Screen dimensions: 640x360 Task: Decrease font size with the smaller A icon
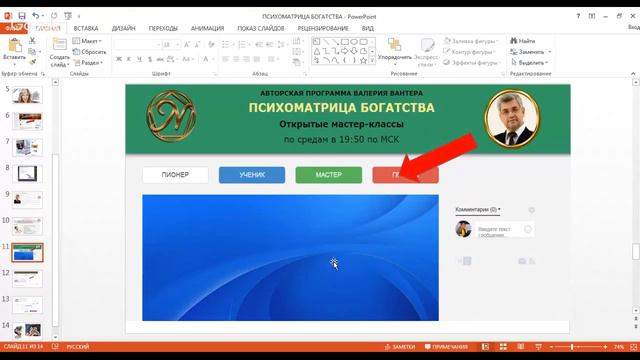click(197, 44)
